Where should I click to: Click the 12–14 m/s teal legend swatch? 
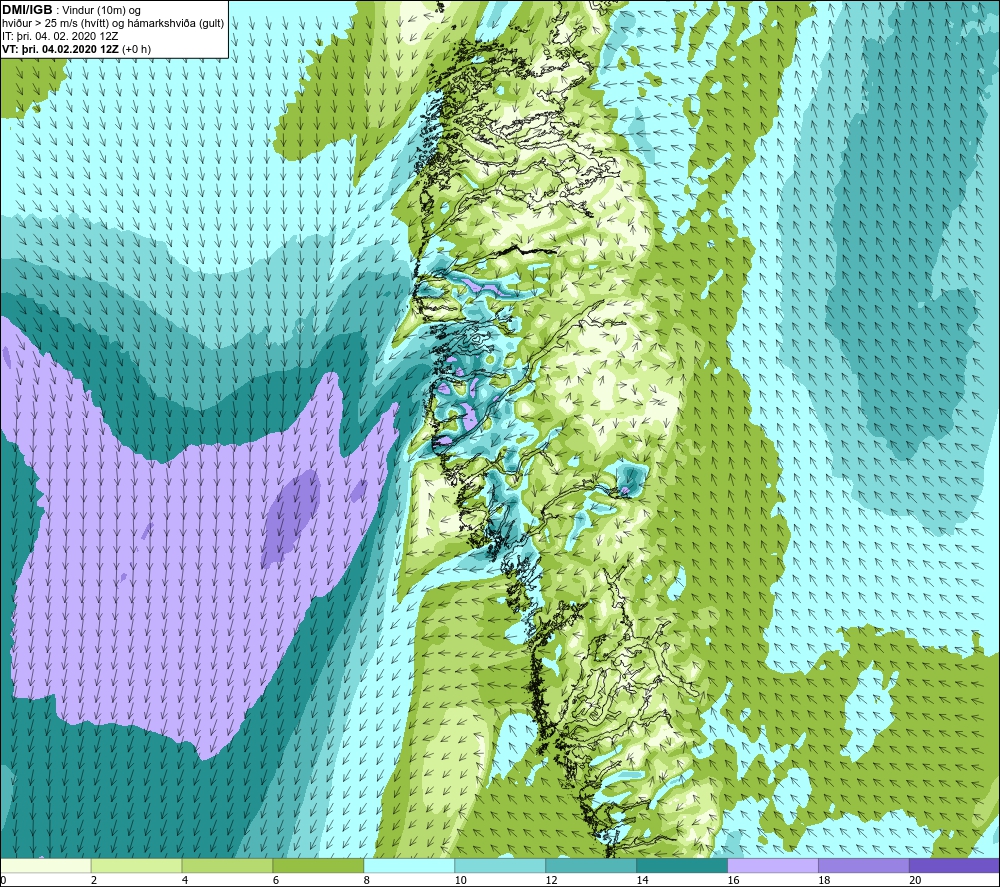[591, 866]
